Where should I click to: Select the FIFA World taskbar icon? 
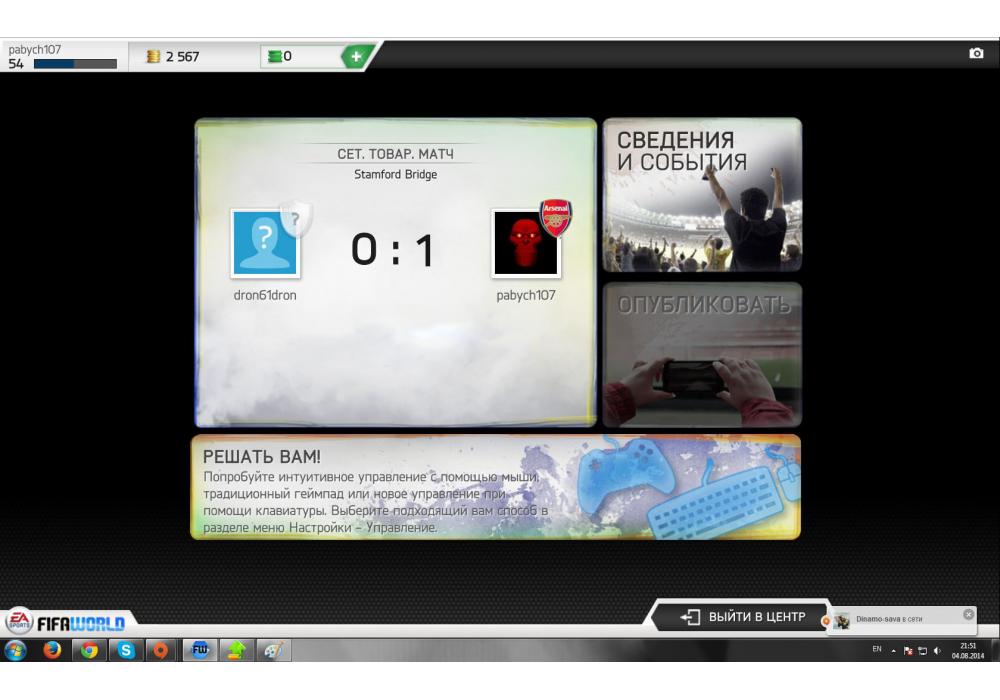[200, 650]
